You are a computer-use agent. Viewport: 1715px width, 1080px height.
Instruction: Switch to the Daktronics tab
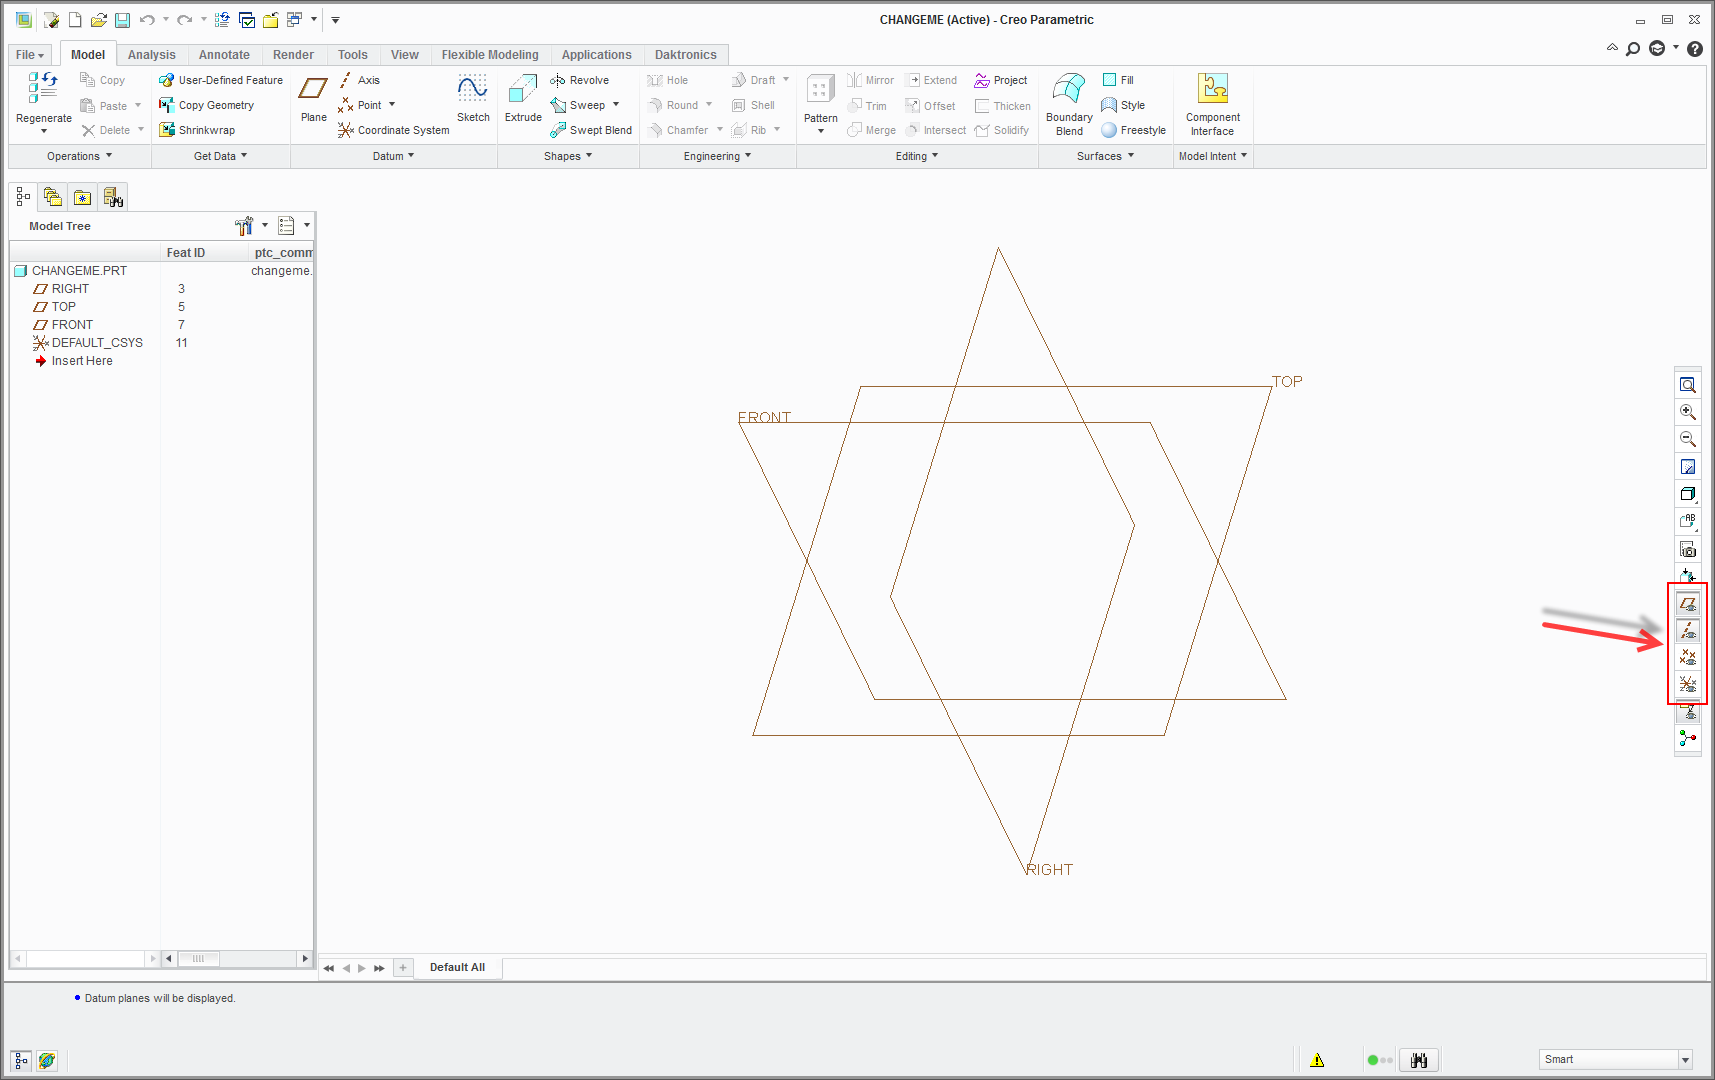[x=686, y=55]
